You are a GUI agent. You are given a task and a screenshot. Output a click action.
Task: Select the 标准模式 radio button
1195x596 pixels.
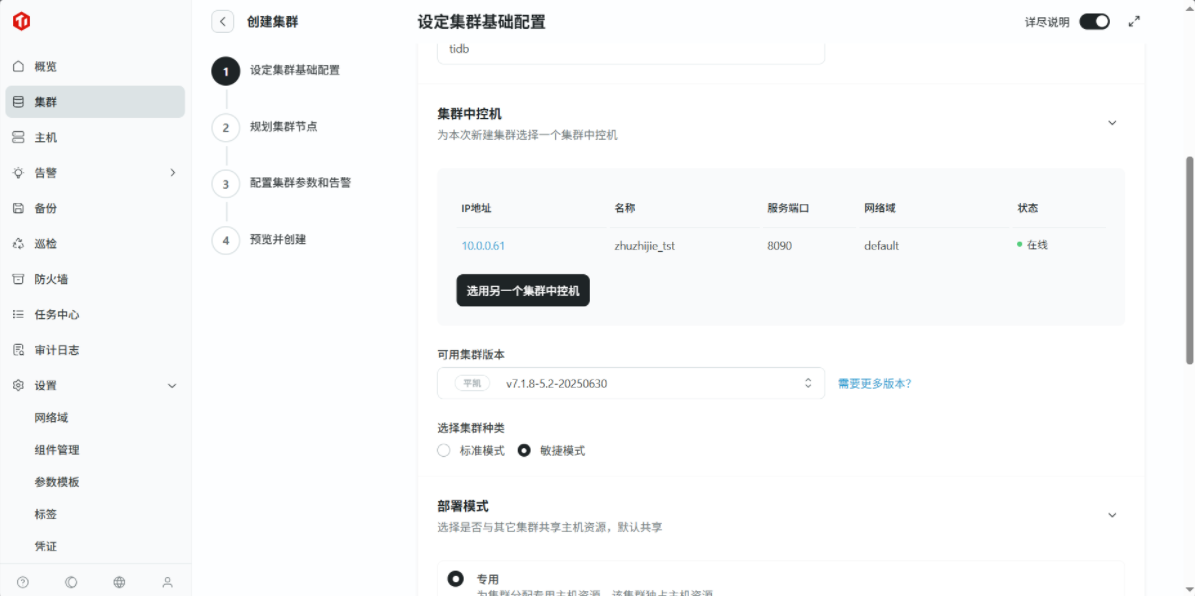coord(444,451)
